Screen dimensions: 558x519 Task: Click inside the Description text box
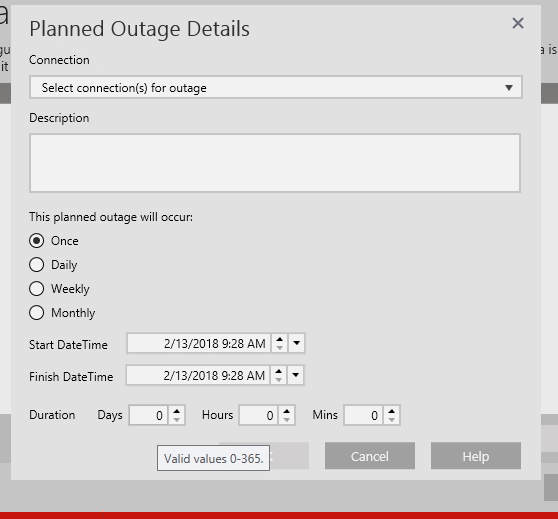click(275, 163)
